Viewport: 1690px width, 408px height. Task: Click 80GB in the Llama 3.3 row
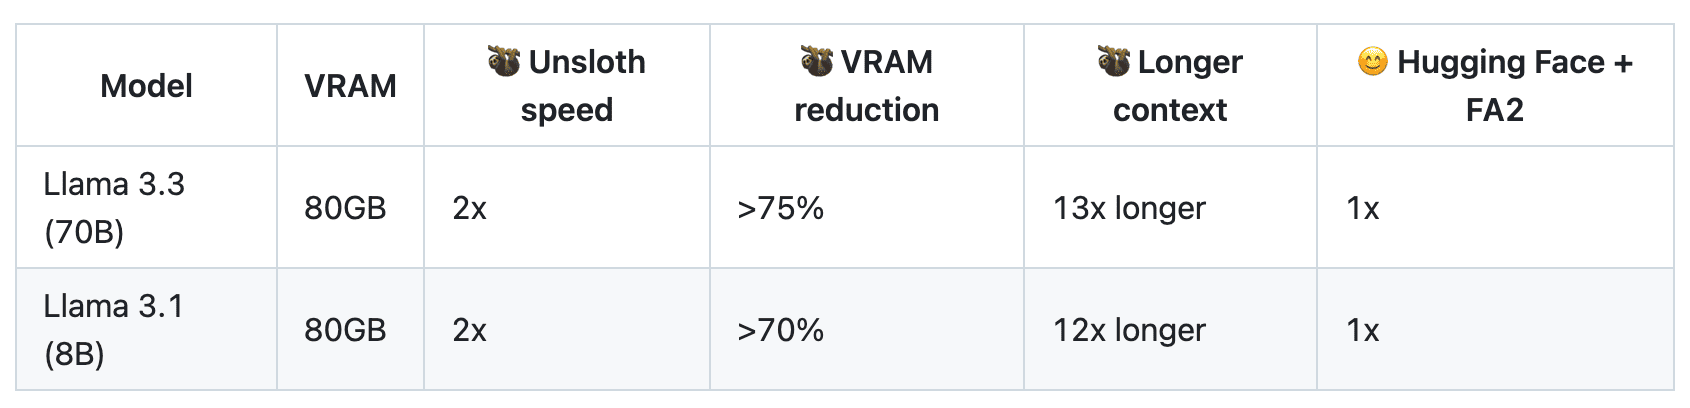[345, 208]
